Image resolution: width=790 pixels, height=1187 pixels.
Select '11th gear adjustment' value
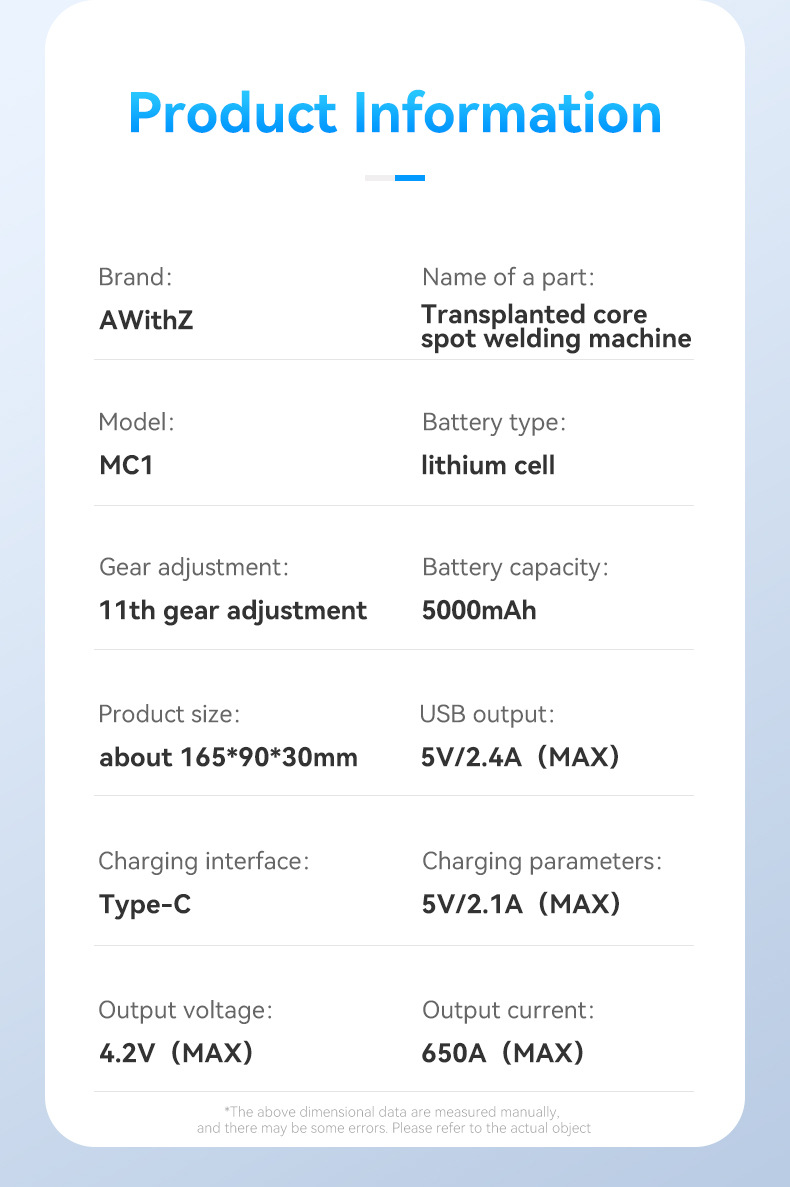click(x=233, y=610)
